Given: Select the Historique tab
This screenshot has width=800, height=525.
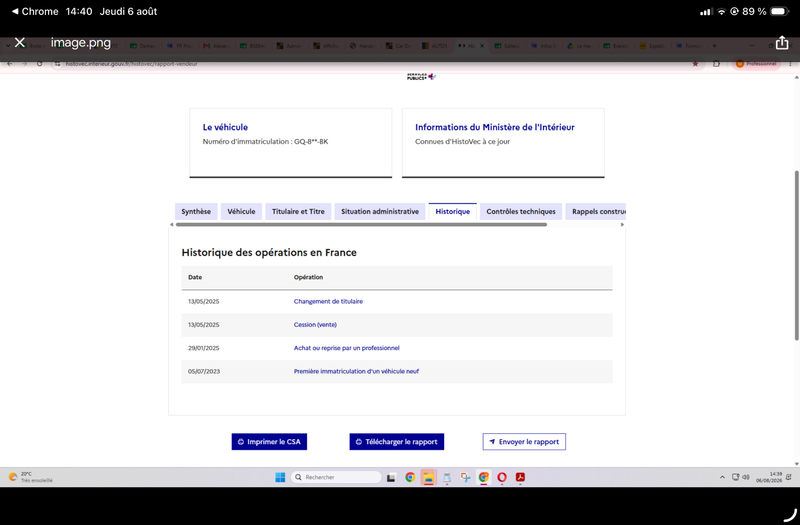Looking at the screenshot, I should 453,211.
